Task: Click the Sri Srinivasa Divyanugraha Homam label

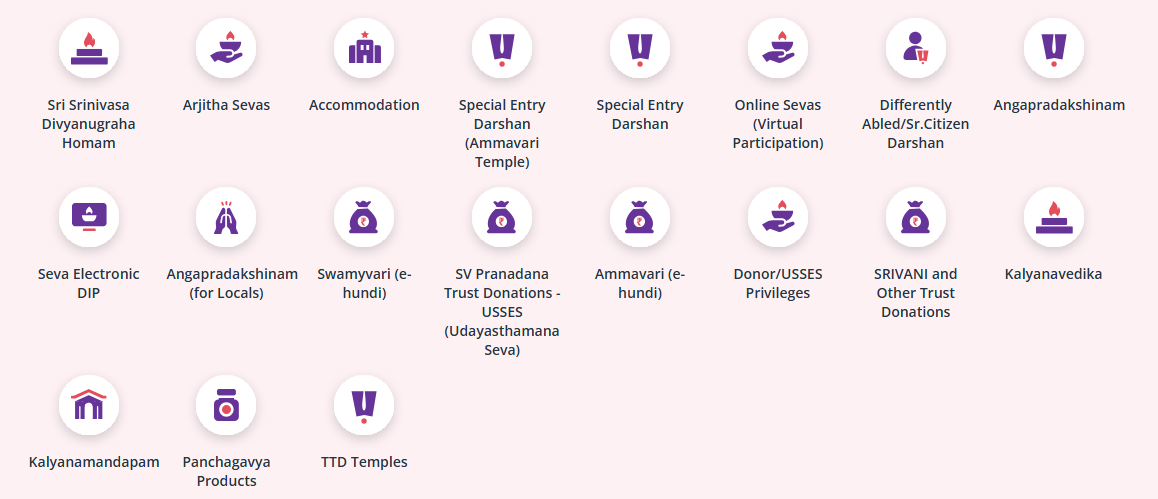Action: pyautogui.click(x=89, y=124)
